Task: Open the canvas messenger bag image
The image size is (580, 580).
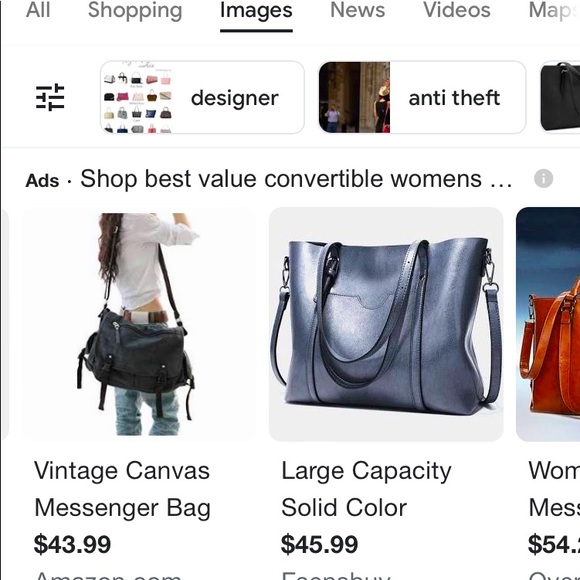Action: click(x=138, y=324)
